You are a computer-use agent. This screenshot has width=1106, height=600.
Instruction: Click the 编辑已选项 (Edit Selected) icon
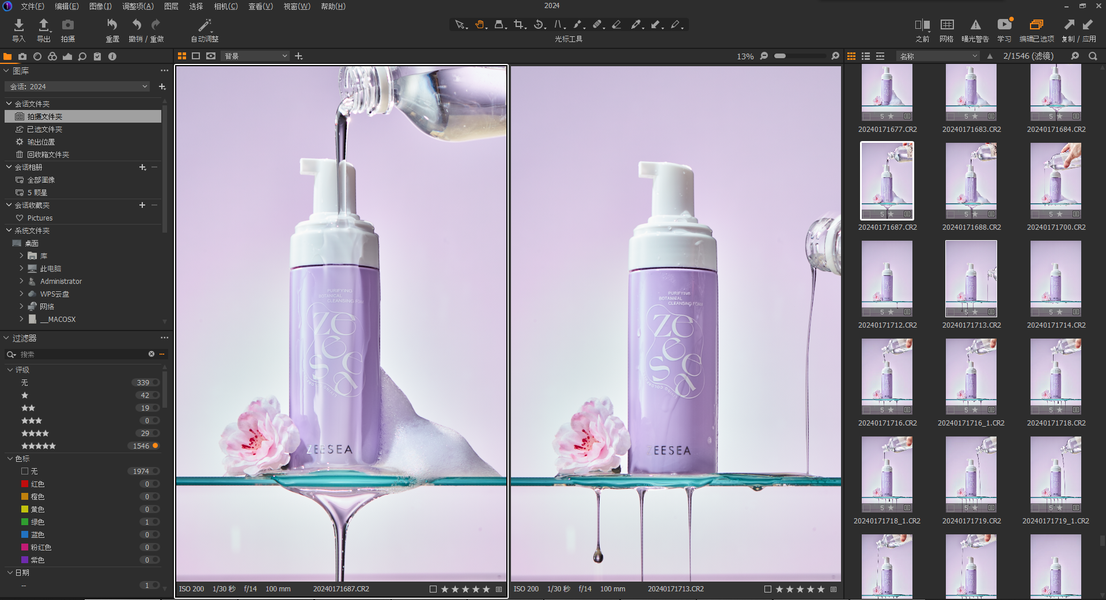click(x=1036, y=25)
